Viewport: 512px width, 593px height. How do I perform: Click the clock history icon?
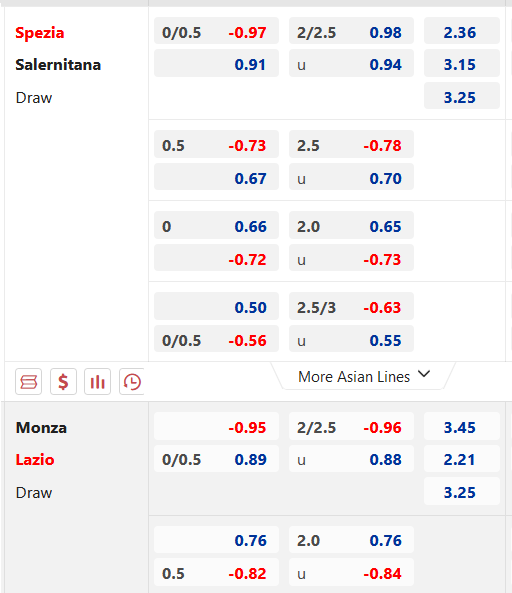132,381
